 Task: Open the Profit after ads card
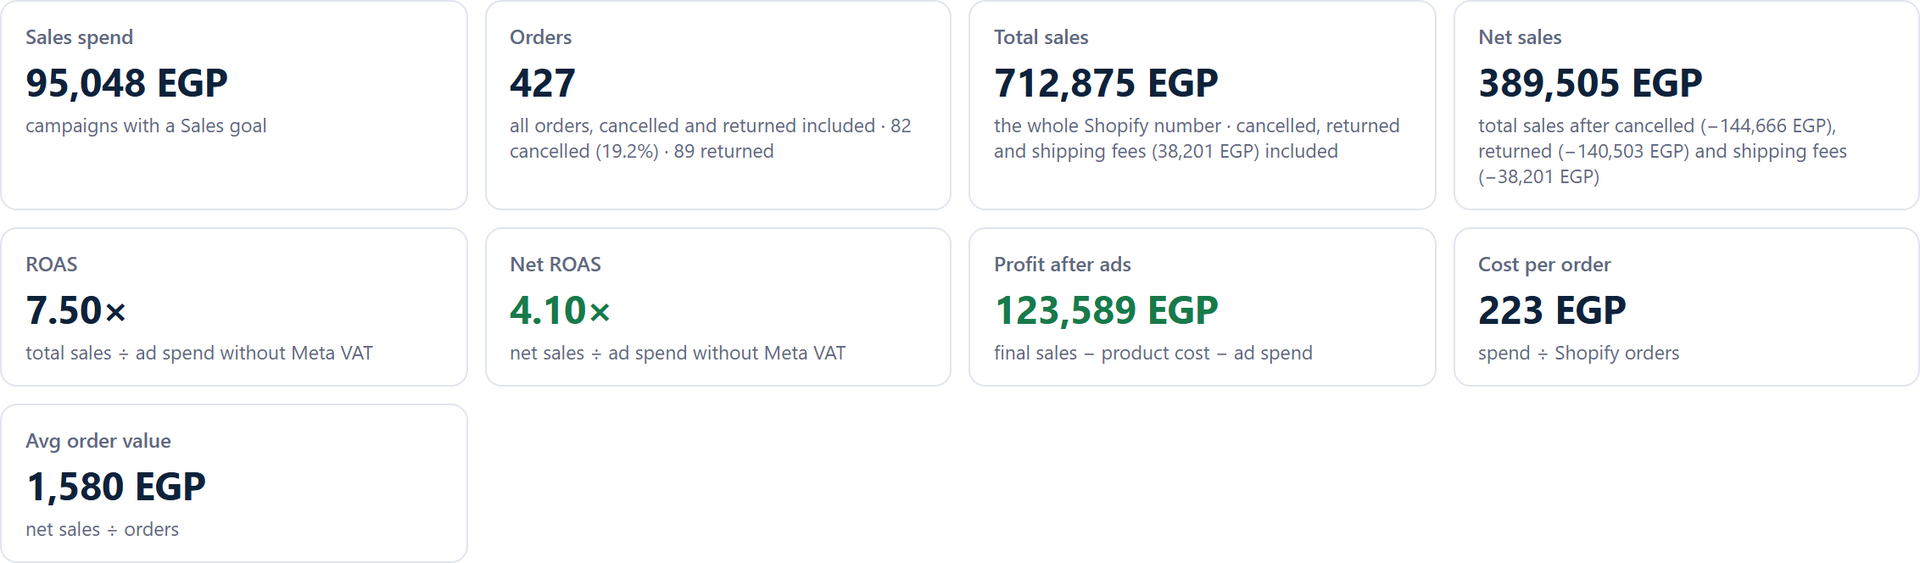[1202, 307]
